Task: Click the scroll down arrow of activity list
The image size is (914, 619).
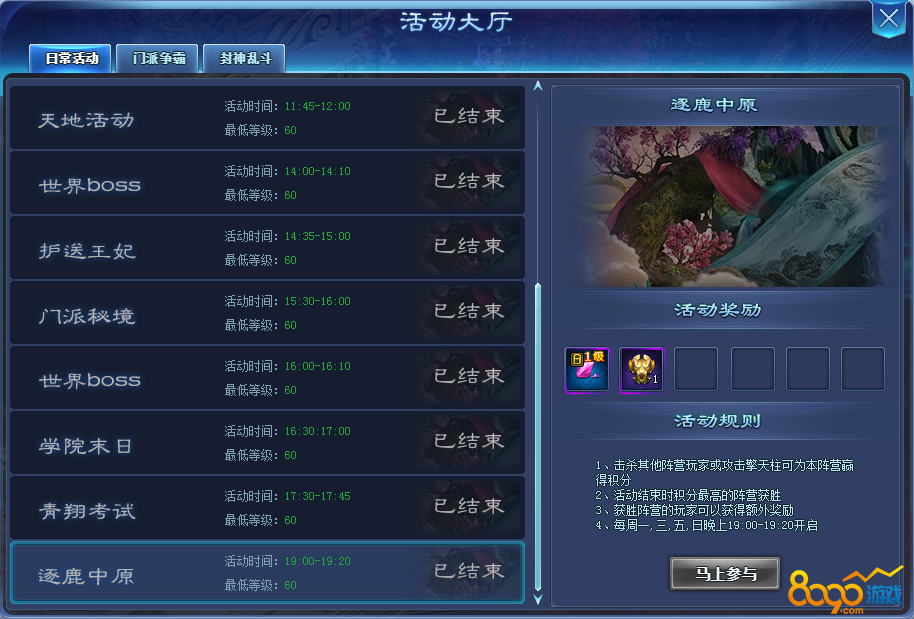Action: coord(538,599)
